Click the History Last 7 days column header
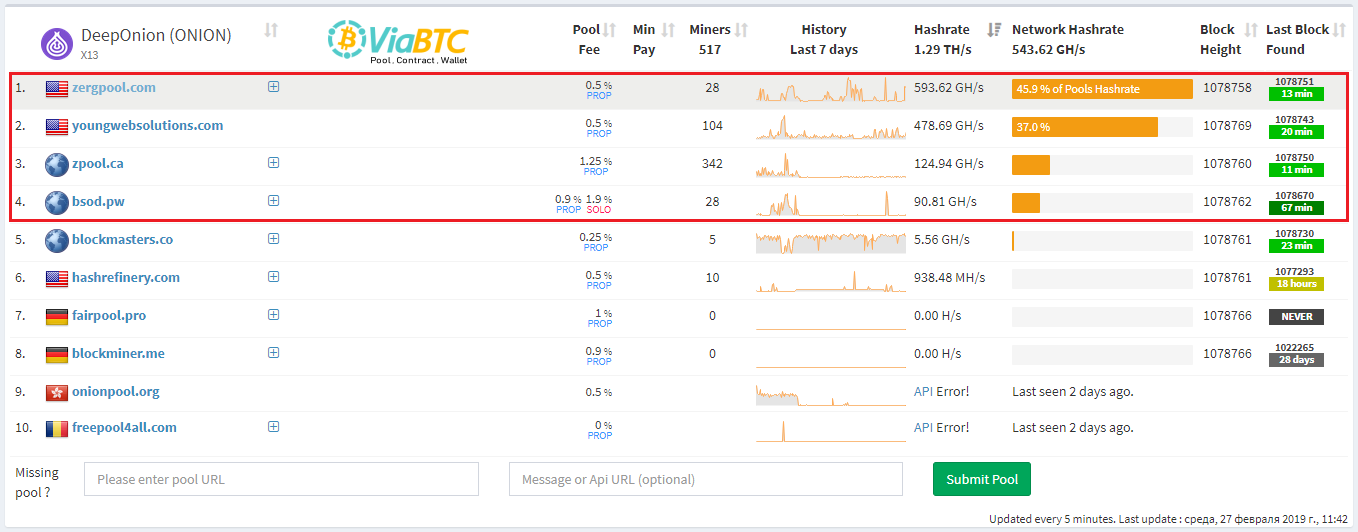 [x=824, y=39]
